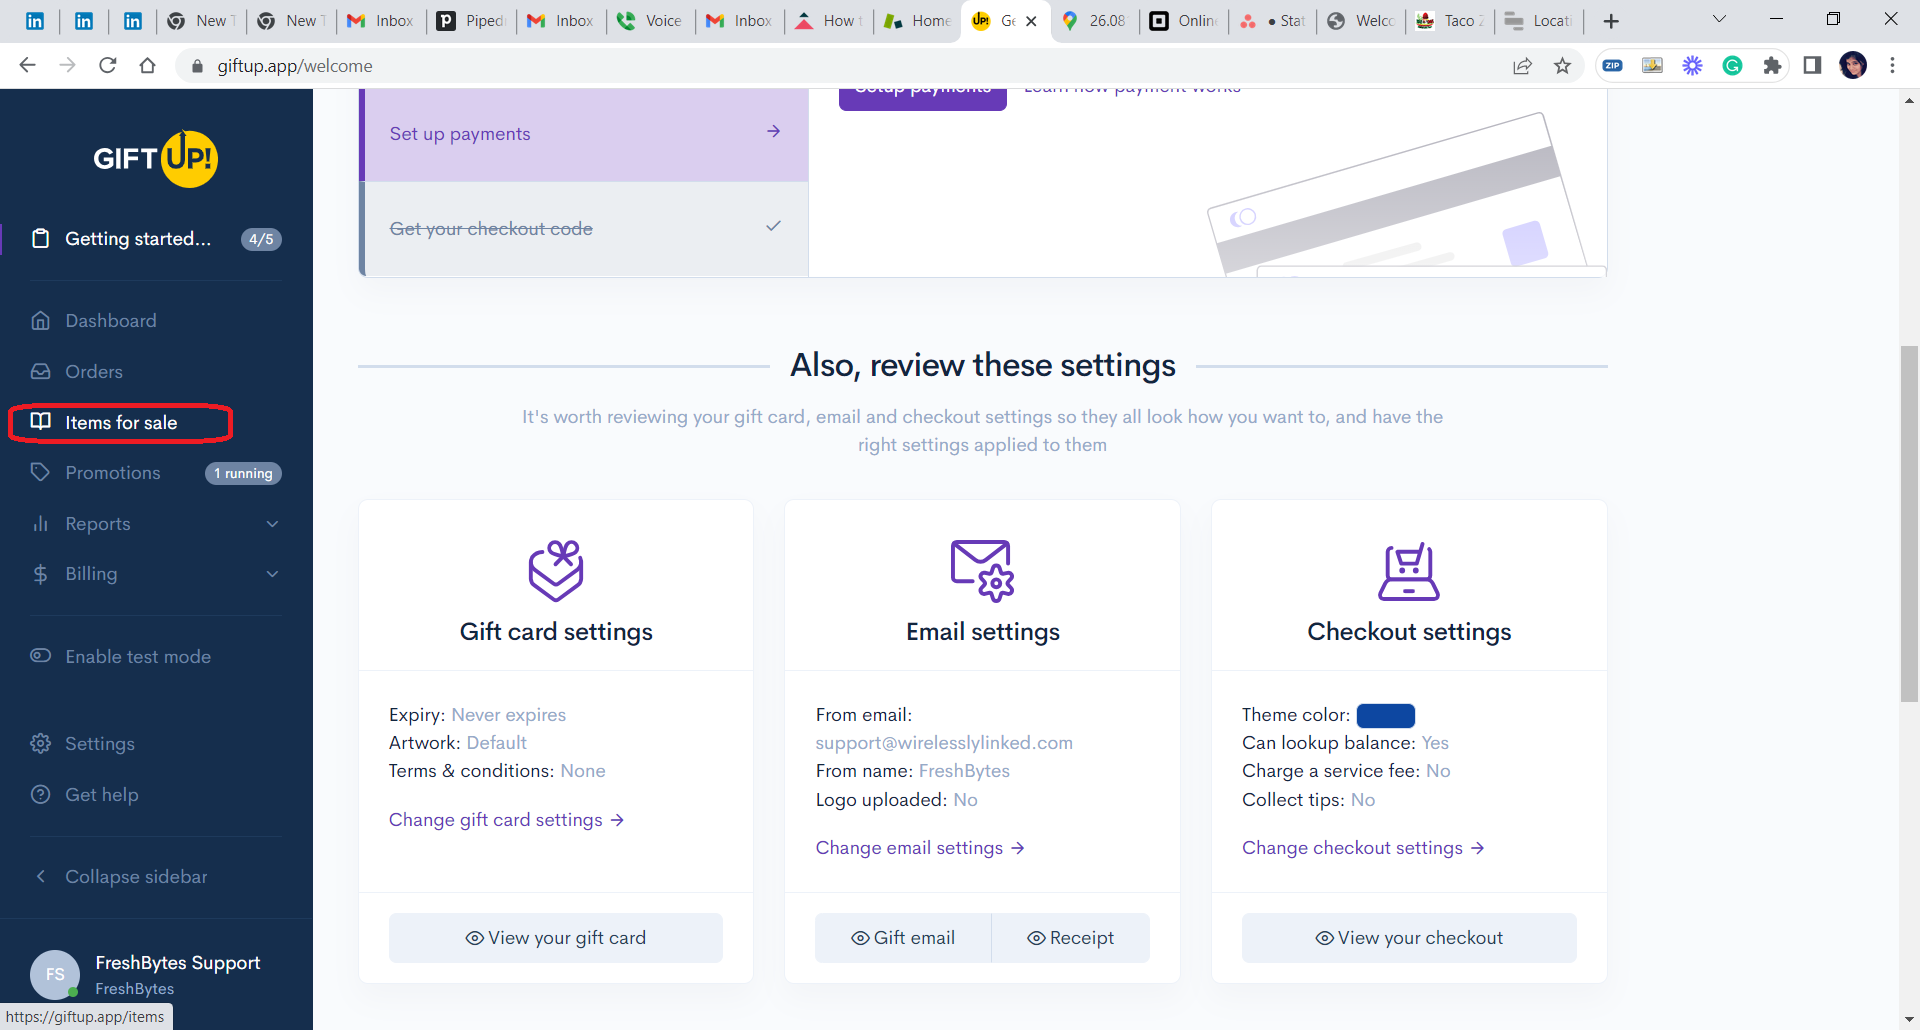The width and height of the screenshot is (1920, 1030).
Task: Click the Checkout settings cart icon
Action: coord(1409,571)
